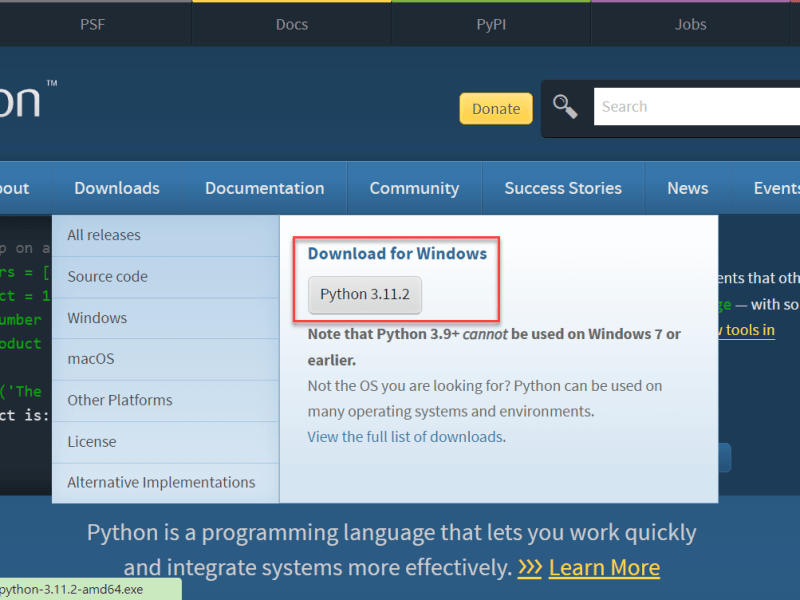The image size is (800, 600).
Task: Go to the PyPI top tab
Action: coord(491,24)
